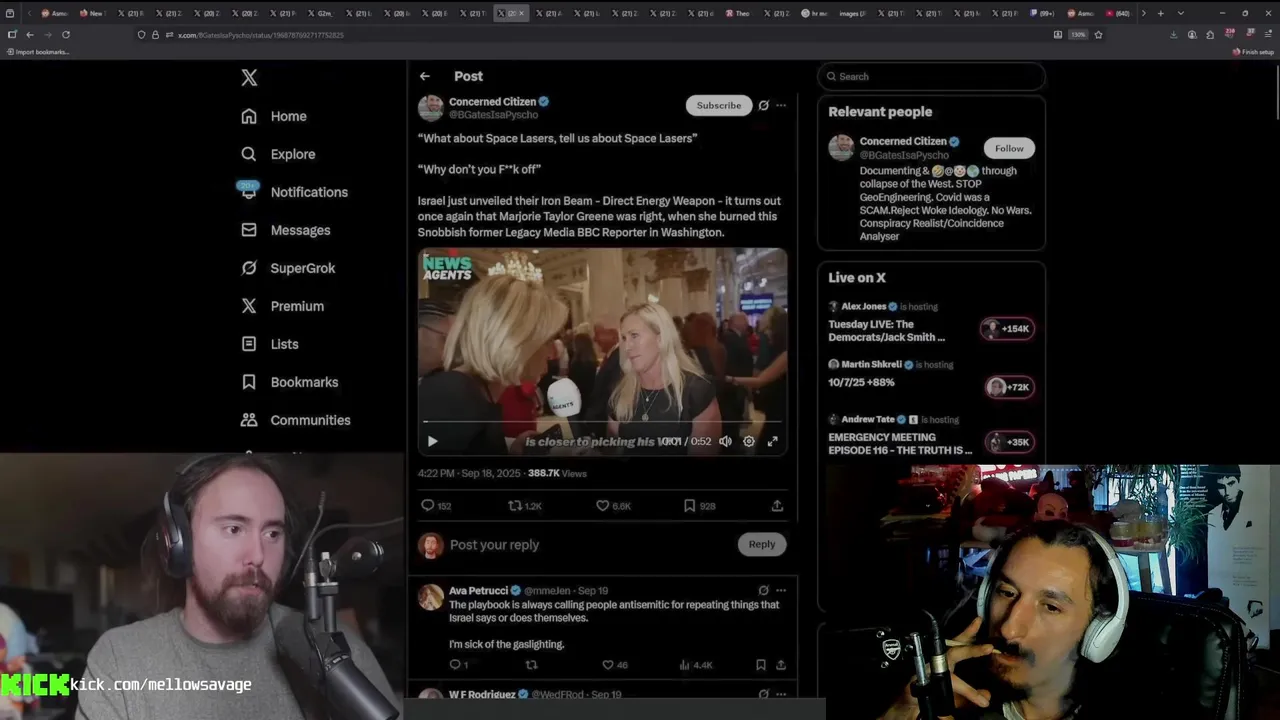Go back with the Post back arrow
This screenshot has height=720, width=1280.
point(425,76)
